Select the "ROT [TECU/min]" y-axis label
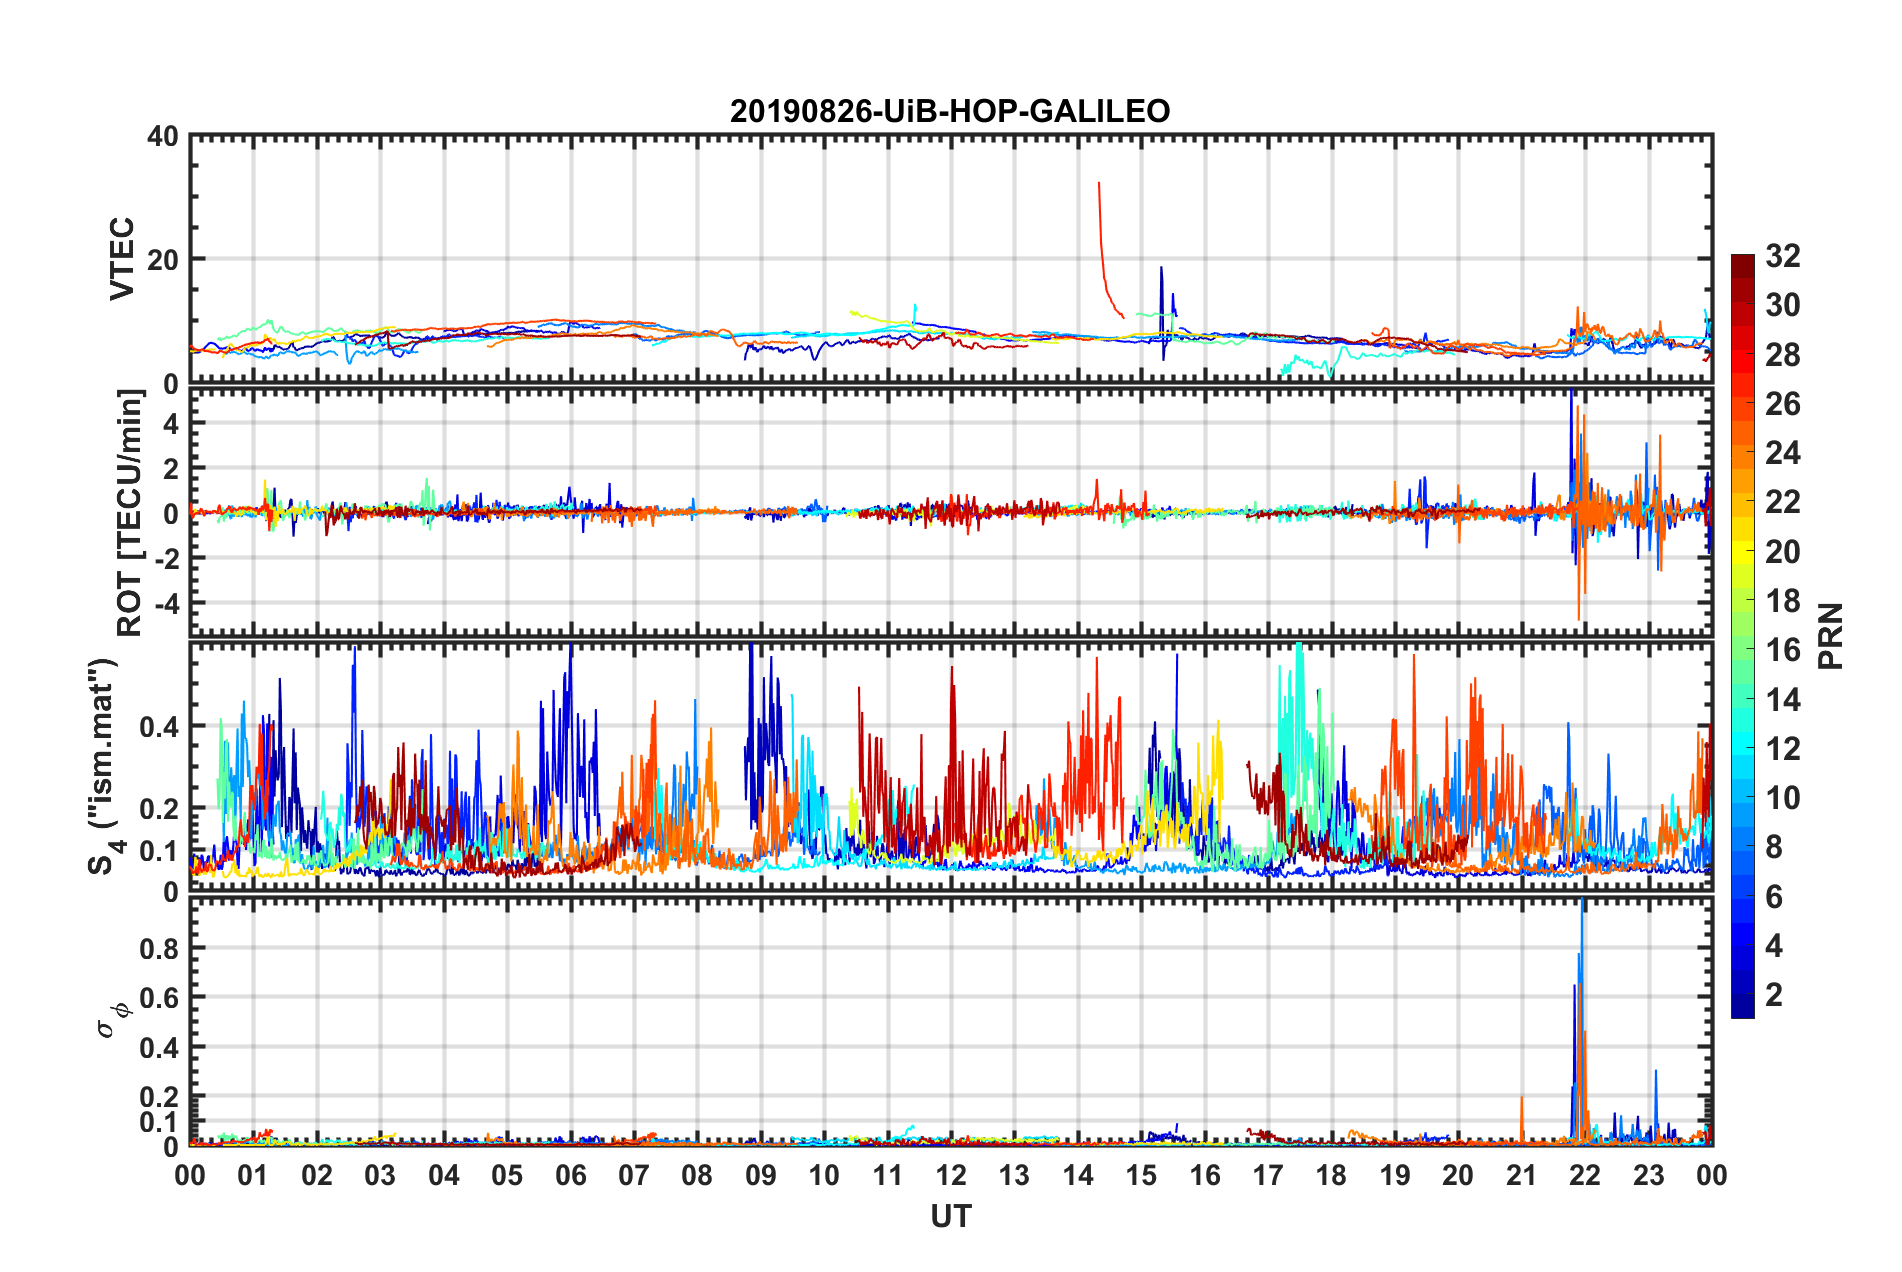This screenshot has width=1902, height=1272. [x=130, y=513]
